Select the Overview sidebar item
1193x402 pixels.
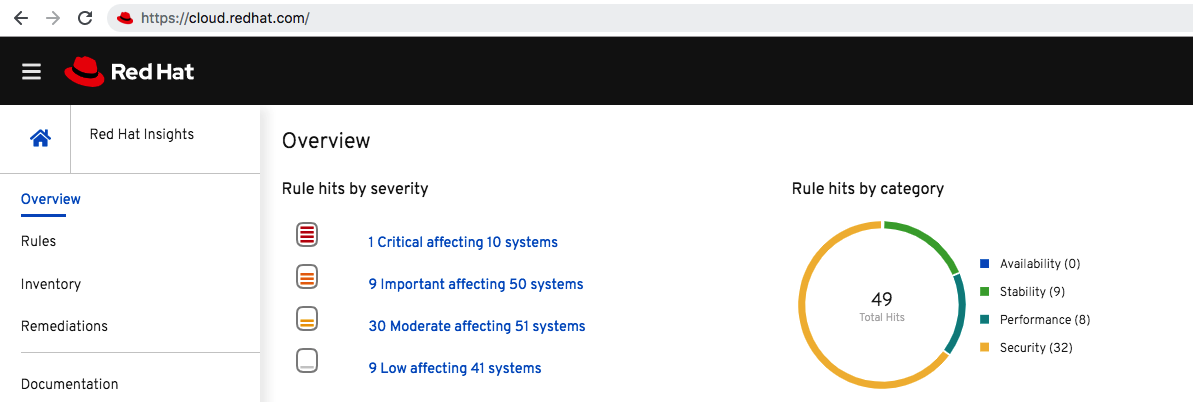click(x=50, y=199)
